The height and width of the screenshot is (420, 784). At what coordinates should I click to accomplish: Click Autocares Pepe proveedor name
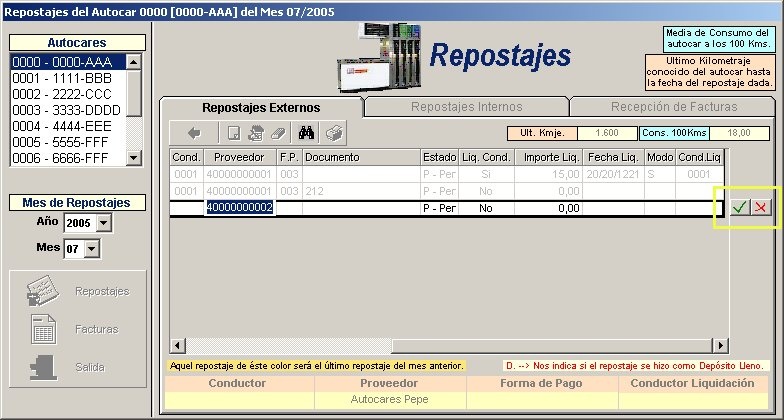tap(390, 400)
